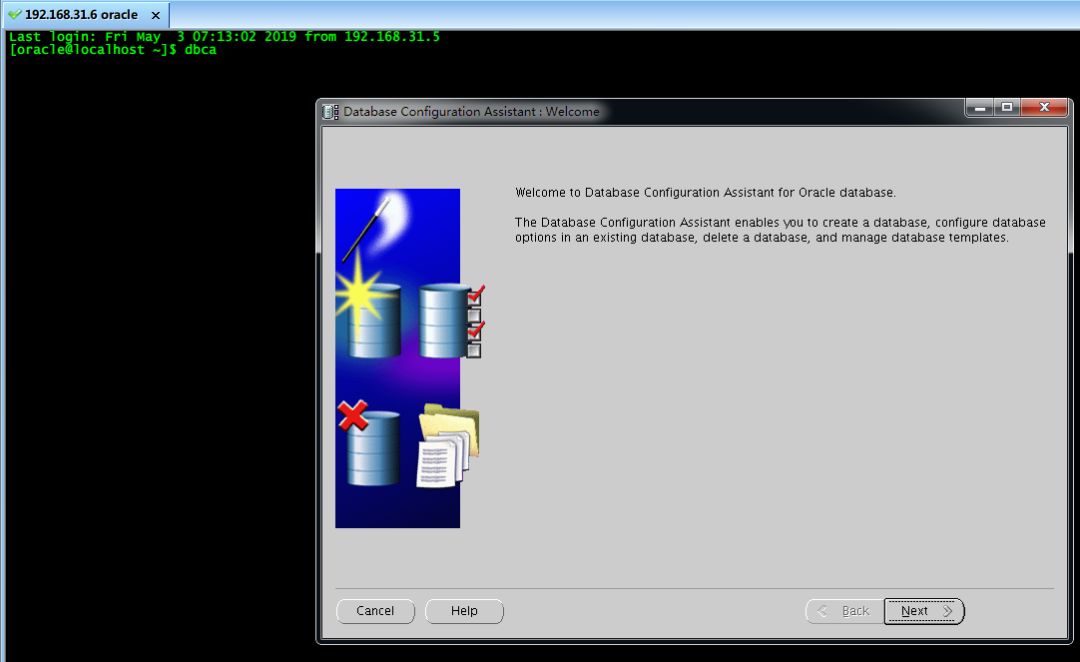Viewport: 1080px width, 662px height.
Task: Click the Database Configuration Assistant title bar icon
Action: (331, 112)
